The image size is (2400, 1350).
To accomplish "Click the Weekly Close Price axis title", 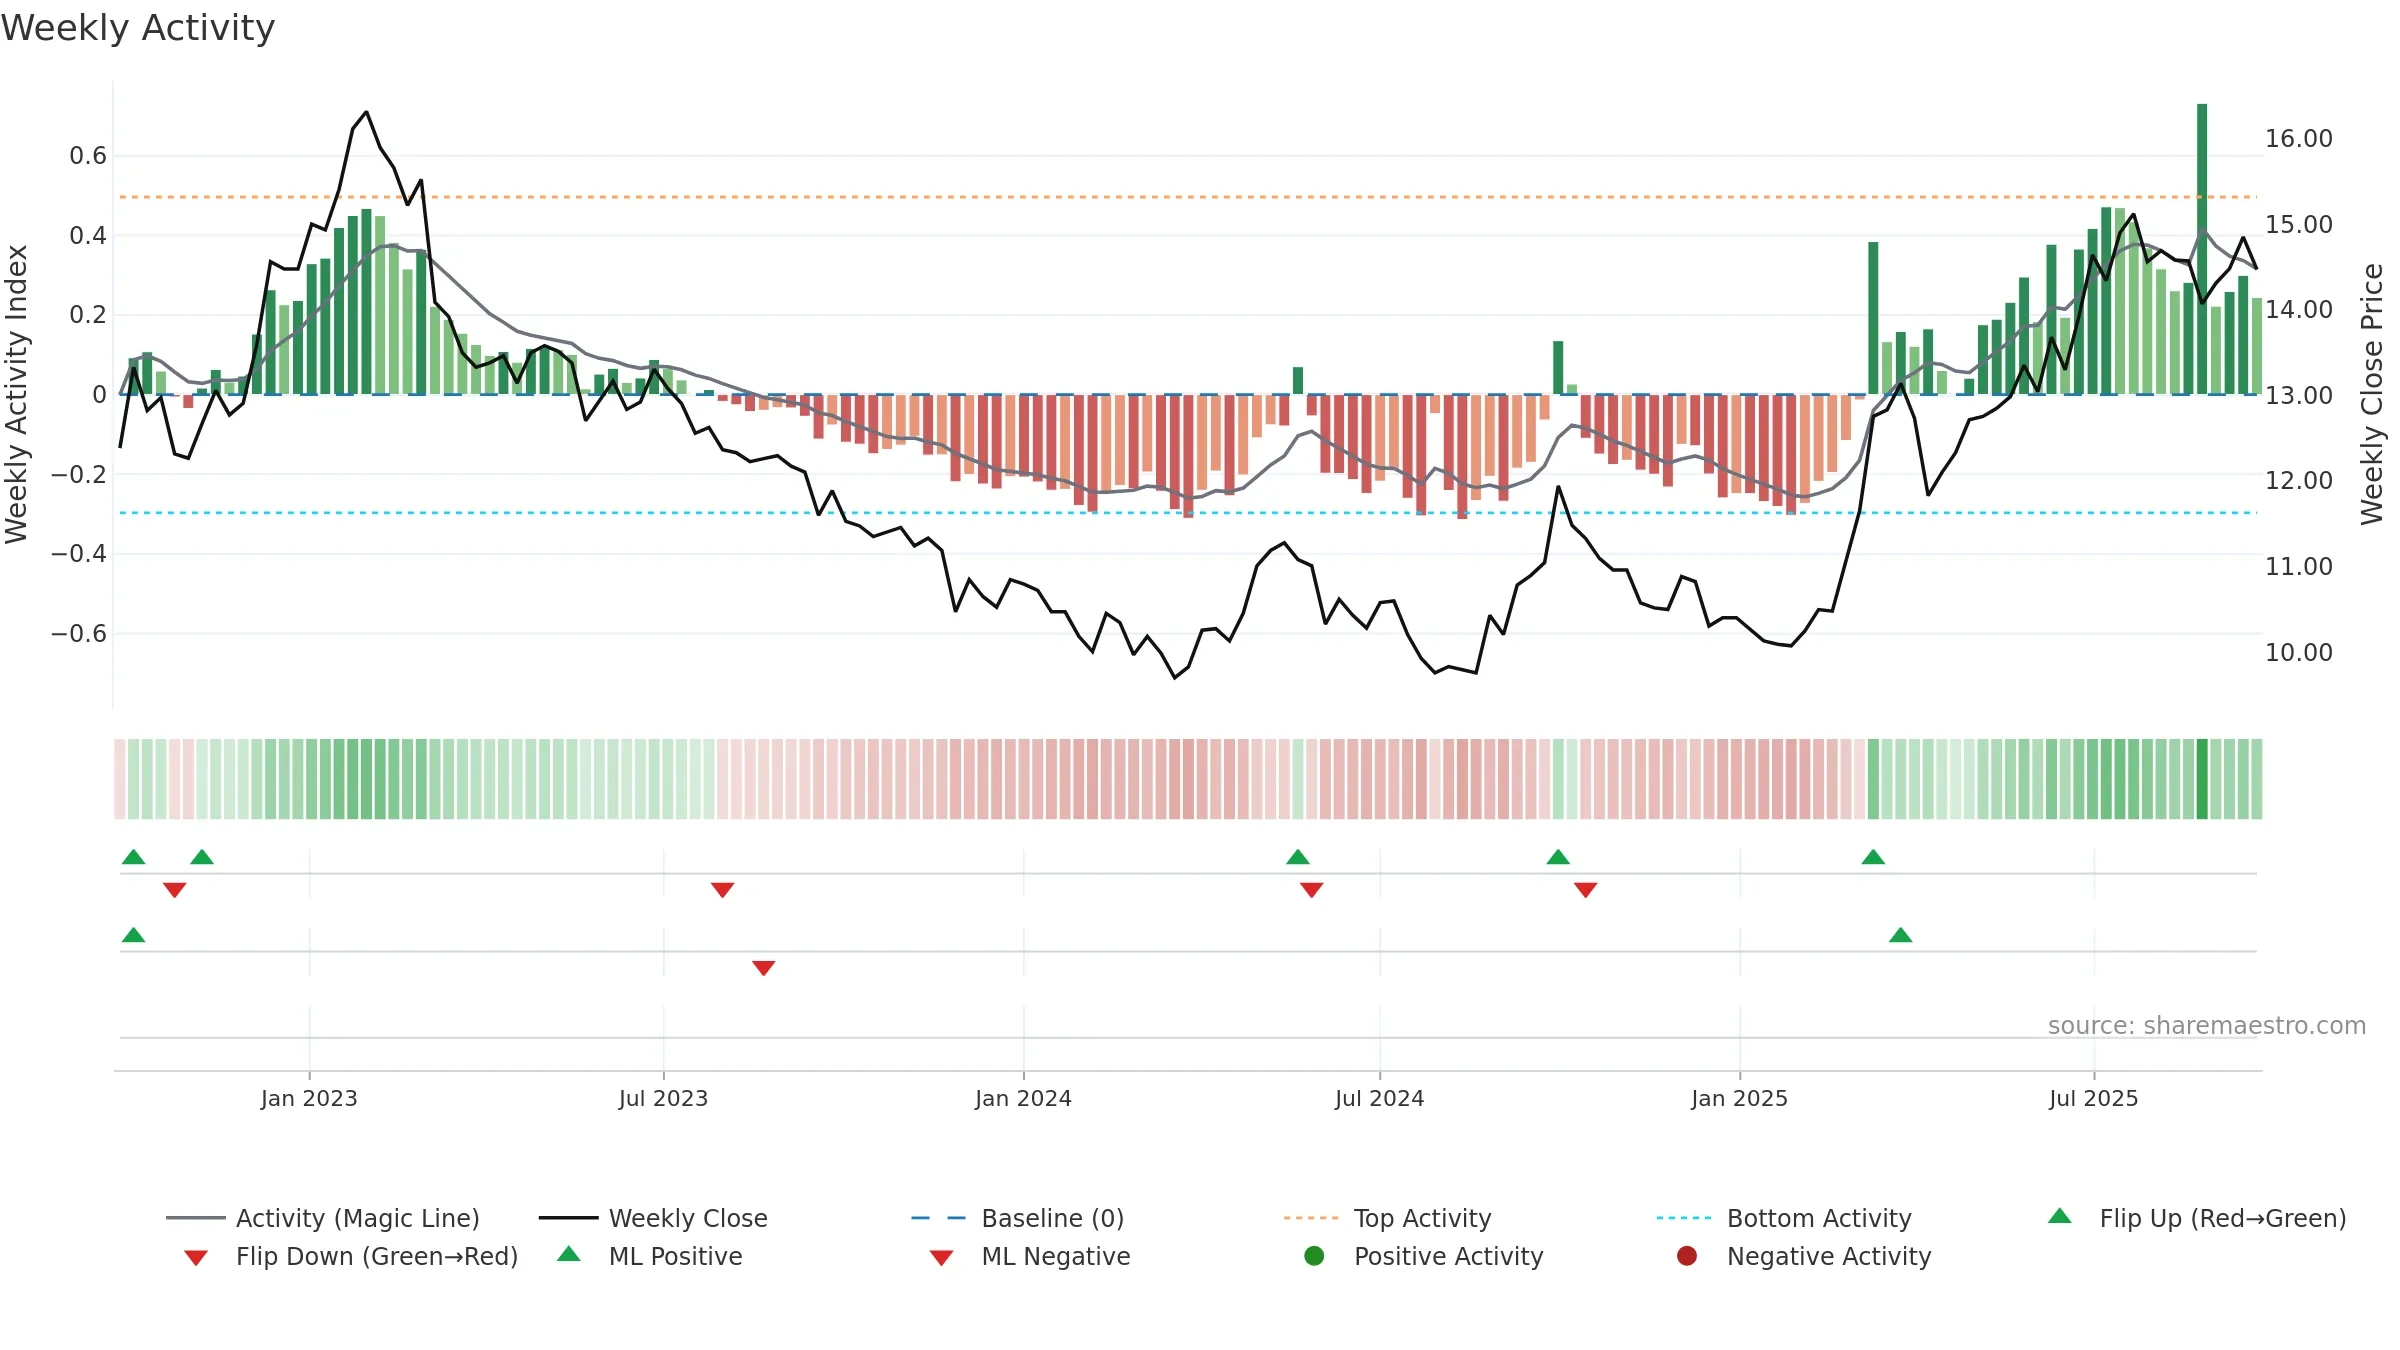I will pyautogui.click(x=2372, y=394).
